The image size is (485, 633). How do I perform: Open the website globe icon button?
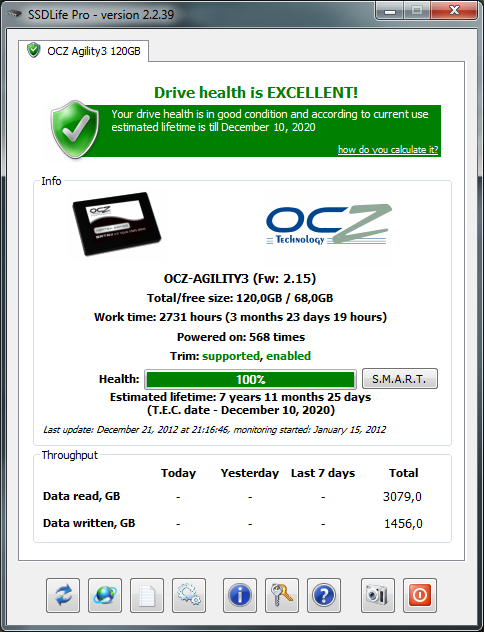105,595
